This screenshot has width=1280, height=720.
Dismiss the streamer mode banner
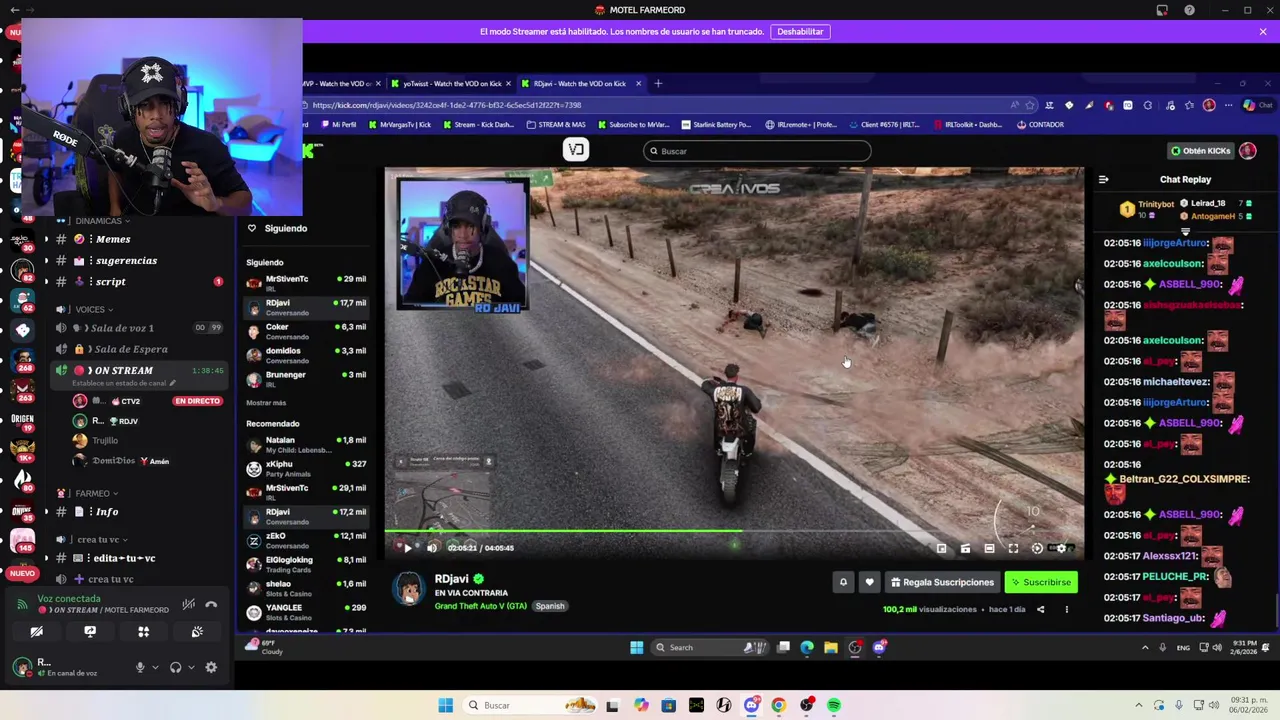coord(1263,32)
